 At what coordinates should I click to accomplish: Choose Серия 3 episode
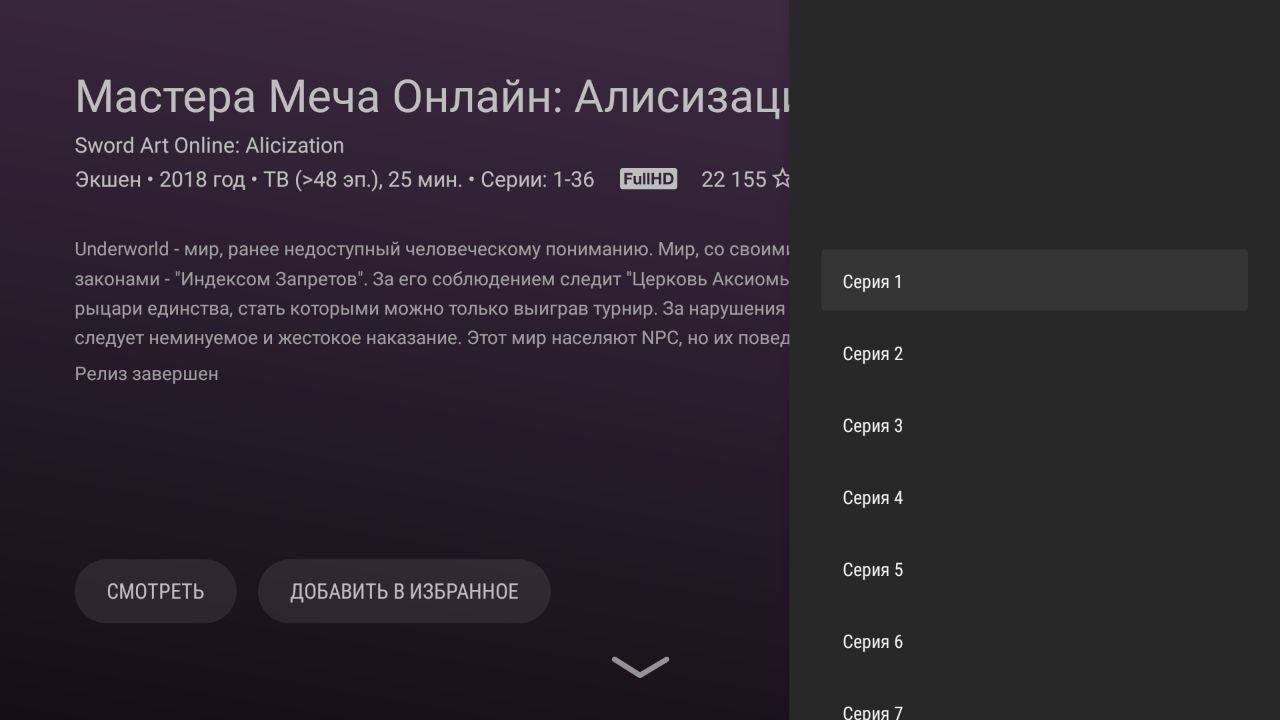pos(1034,425)
